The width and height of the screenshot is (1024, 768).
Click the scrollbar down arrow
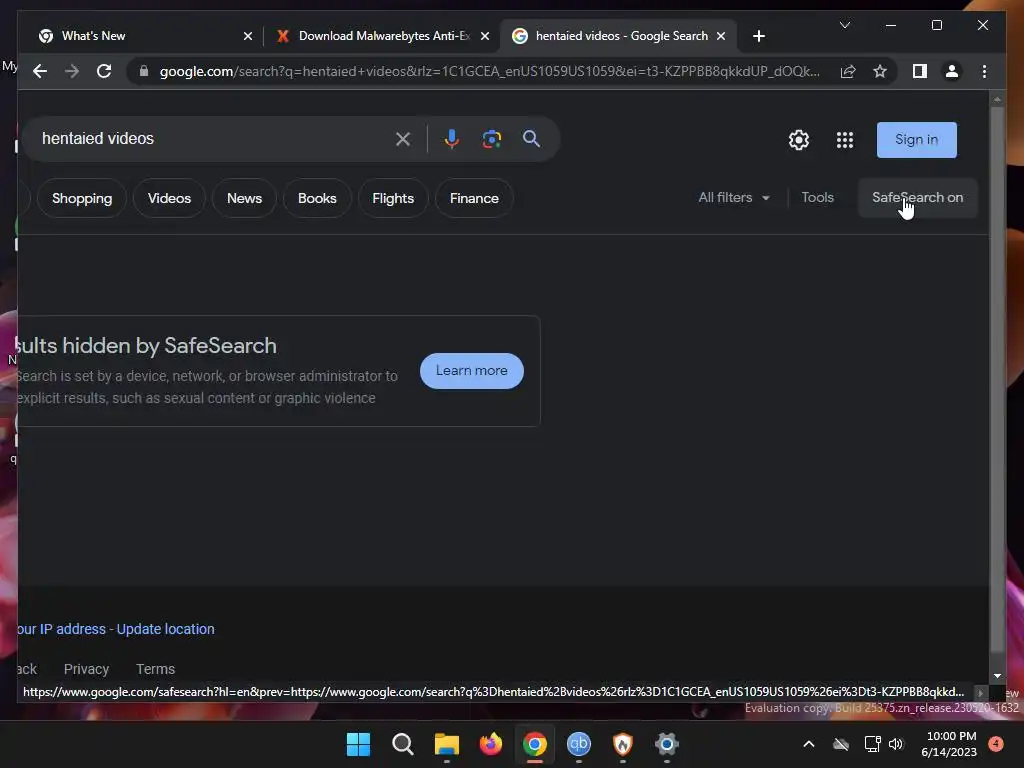[997, 677]
